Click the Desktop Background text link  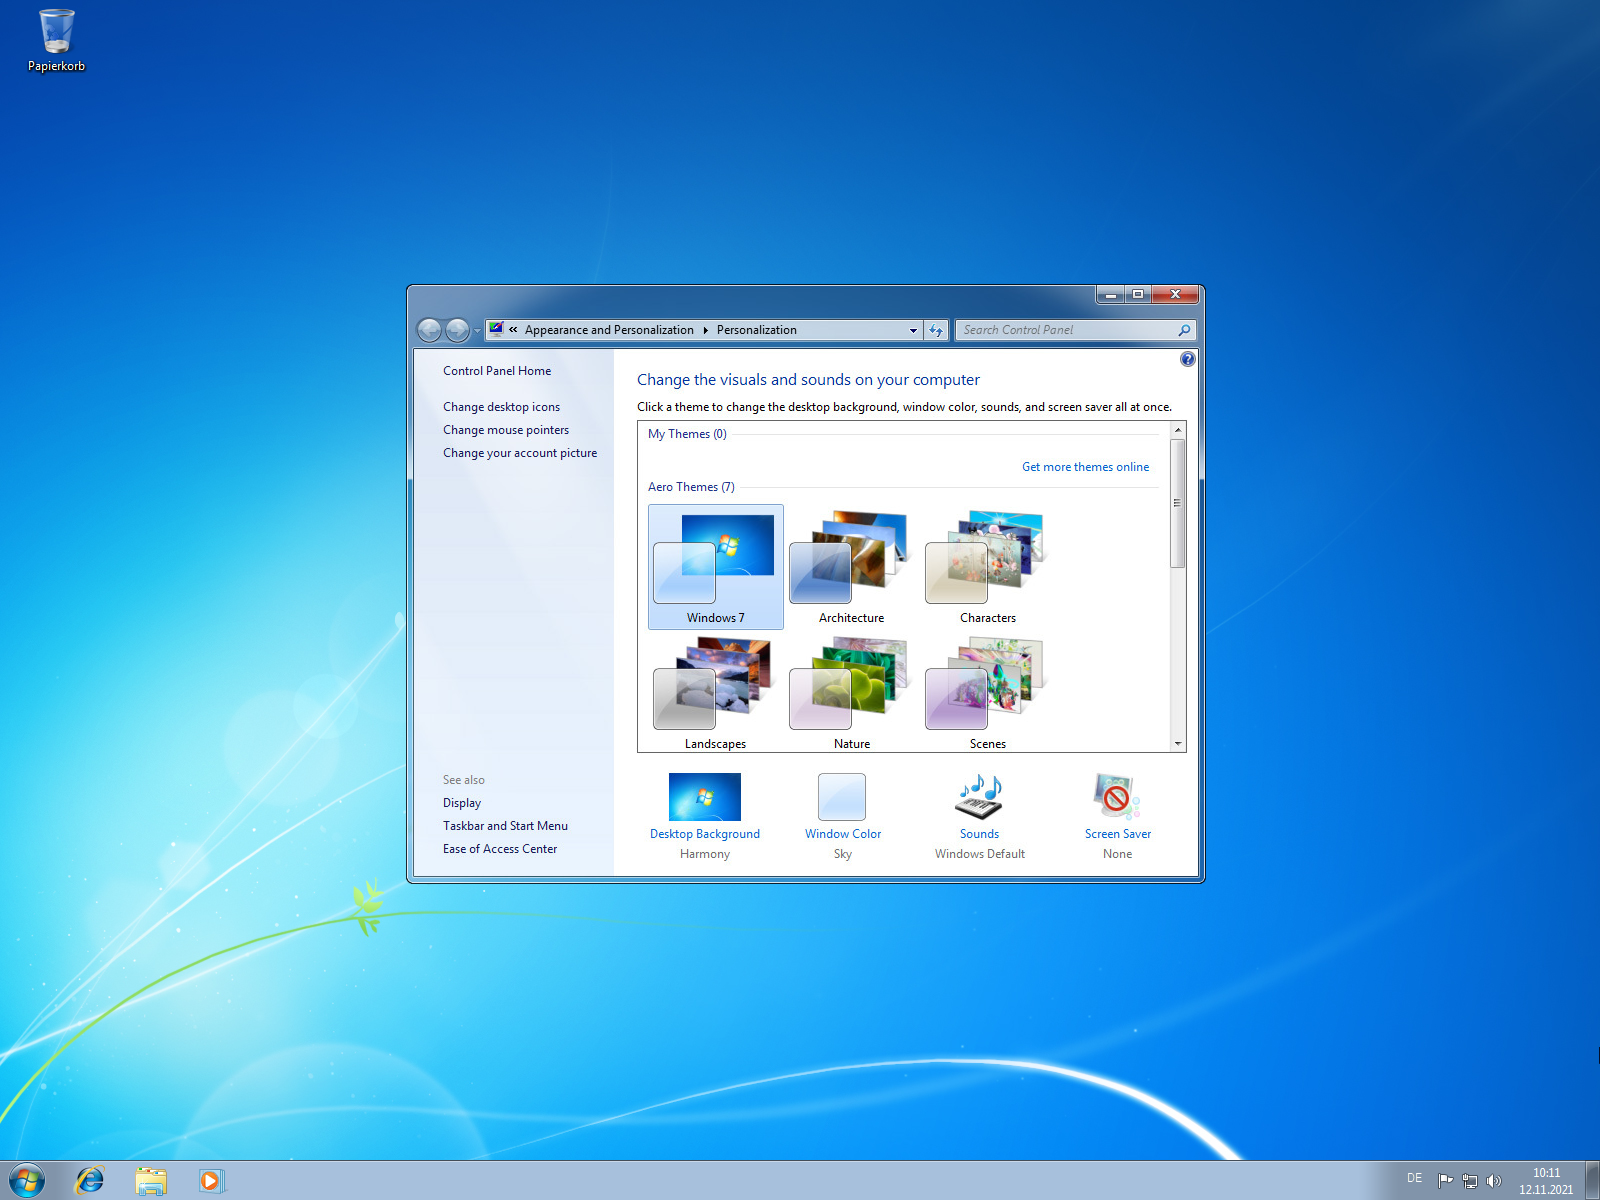click(705, 834)
